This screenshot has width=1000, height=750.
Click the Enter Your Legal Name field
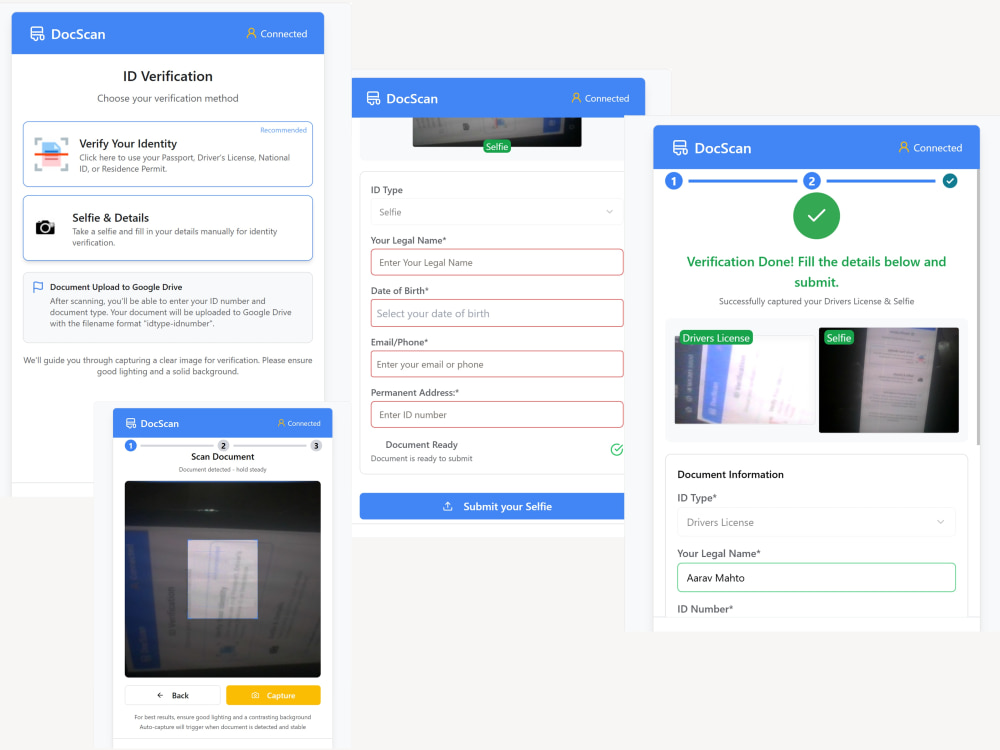pos(497,262)
